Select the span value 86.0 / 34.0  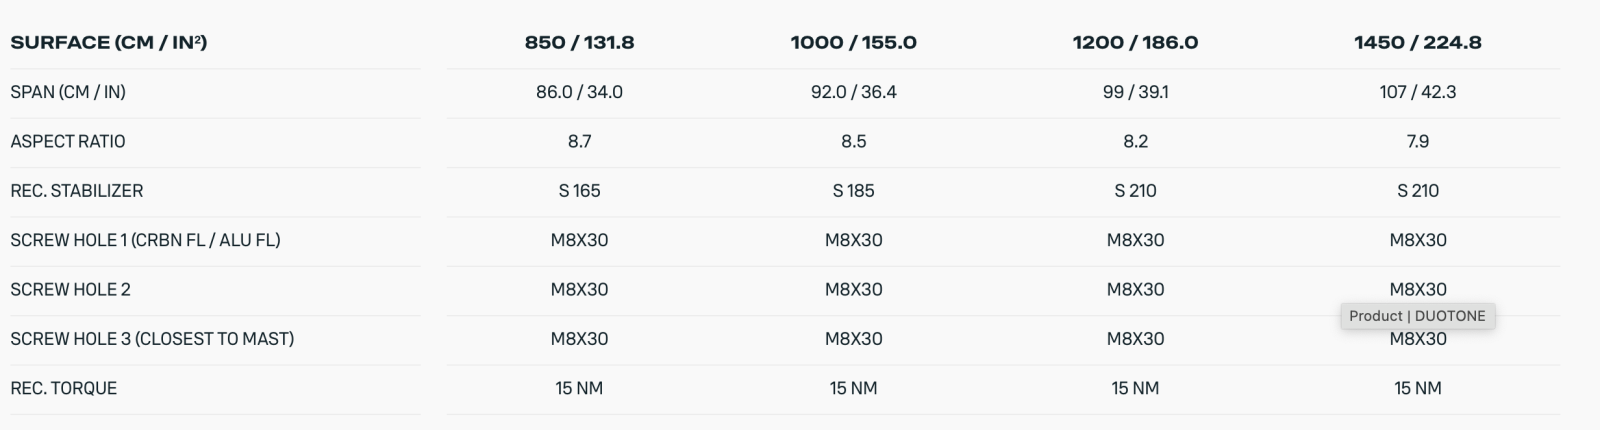point(579,92)
